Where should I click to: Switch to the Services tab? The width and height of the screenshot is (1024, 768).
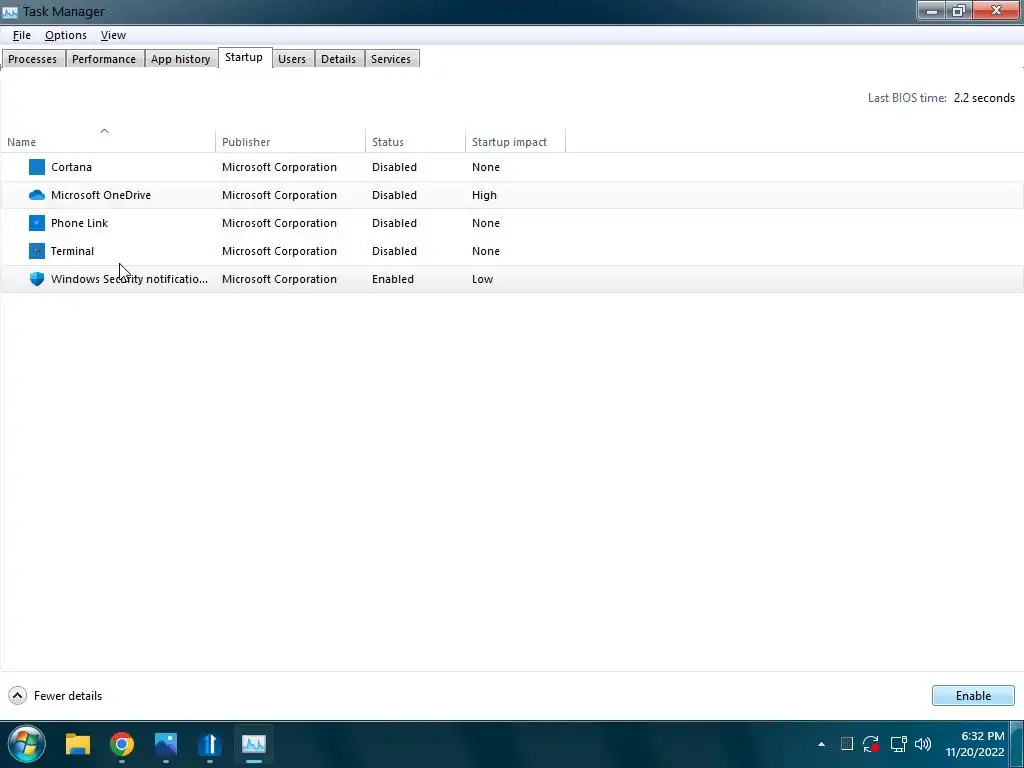[391, 59]
